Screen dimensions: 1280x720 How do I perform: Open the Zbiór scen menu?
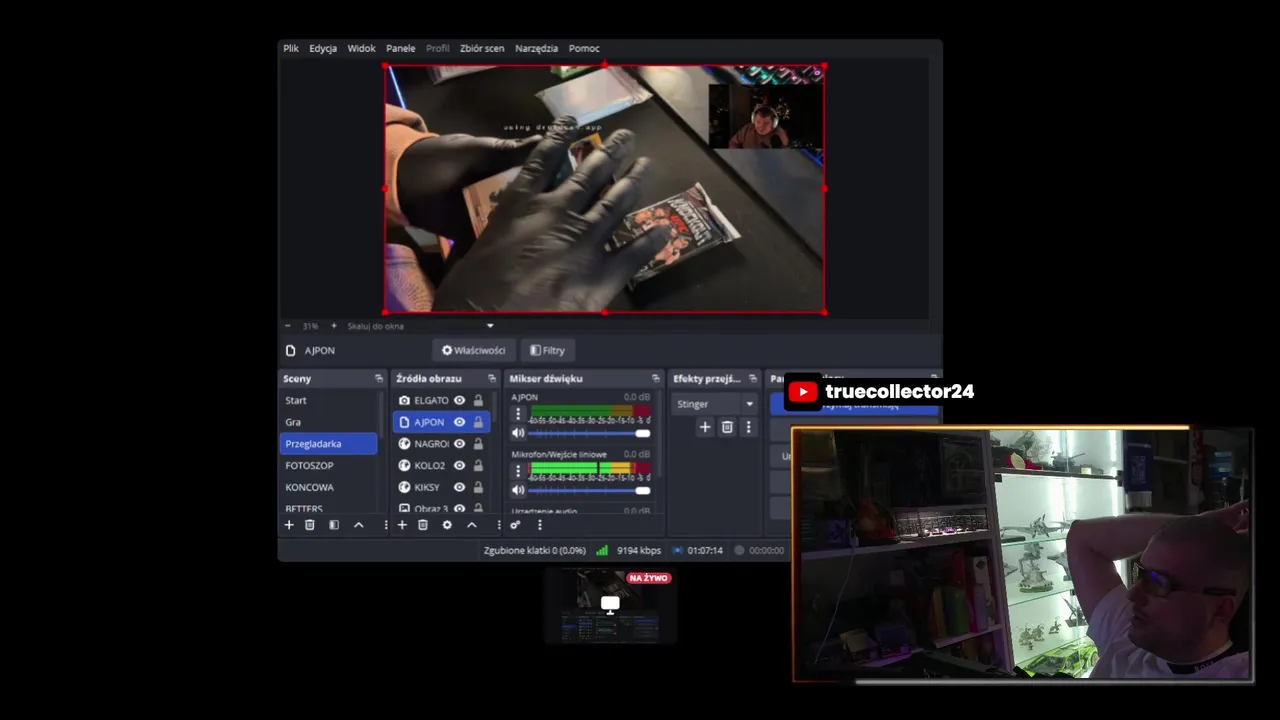[x=482, y=48]
